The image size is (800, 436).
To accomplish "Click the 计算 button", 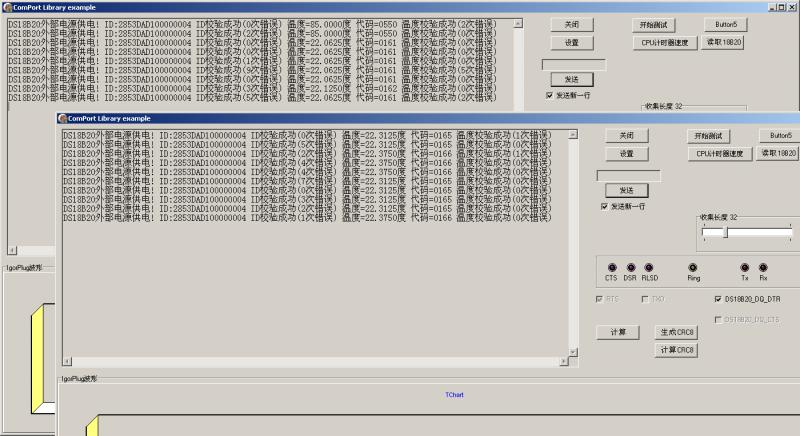I will pyautogui.click(x=617, y=332).
